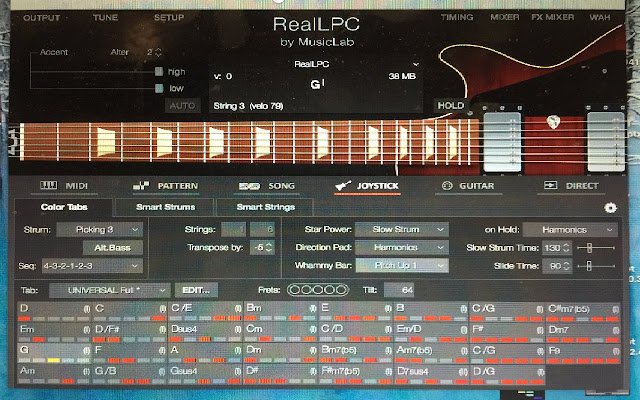Toggle the low accent checkbox
640x400 pixels.
click(x=159, y=88)
